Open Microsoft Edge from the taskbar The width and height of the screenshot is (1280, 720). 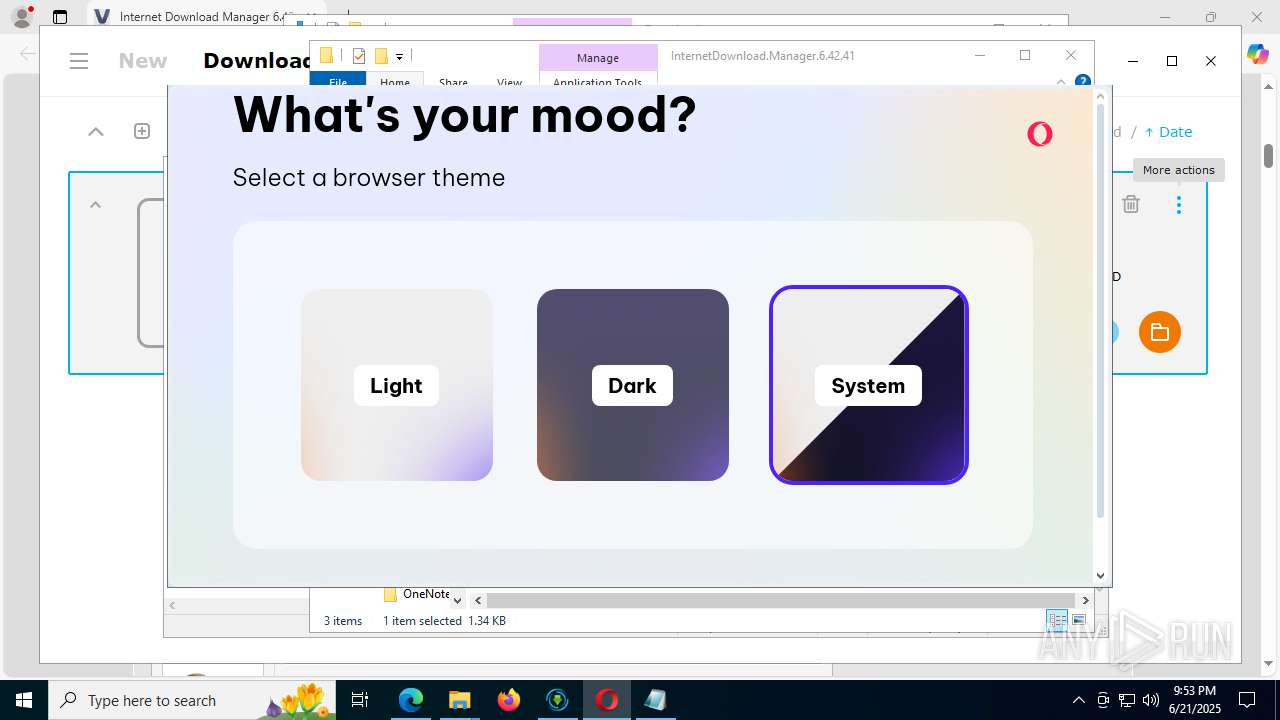(x=411, y=700)
